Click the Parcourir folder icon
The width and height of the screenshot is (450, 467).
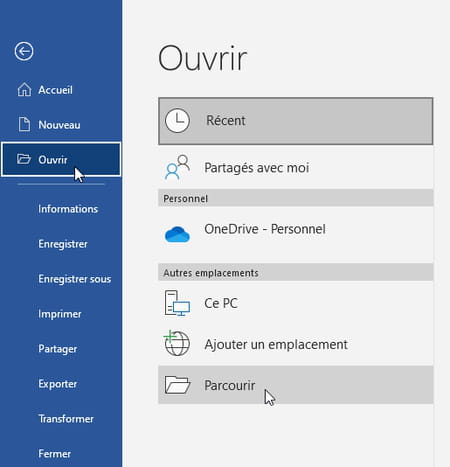pos(177,385)
